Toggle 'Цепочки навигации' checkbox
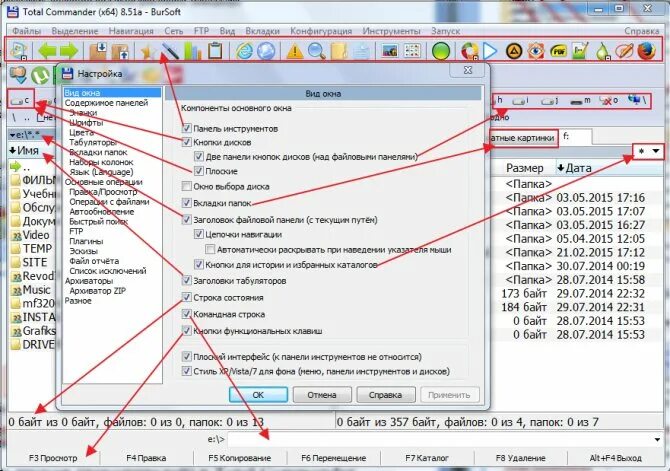Image resolution: width=670 pixels, height=471 pixels. pos(199,234)
